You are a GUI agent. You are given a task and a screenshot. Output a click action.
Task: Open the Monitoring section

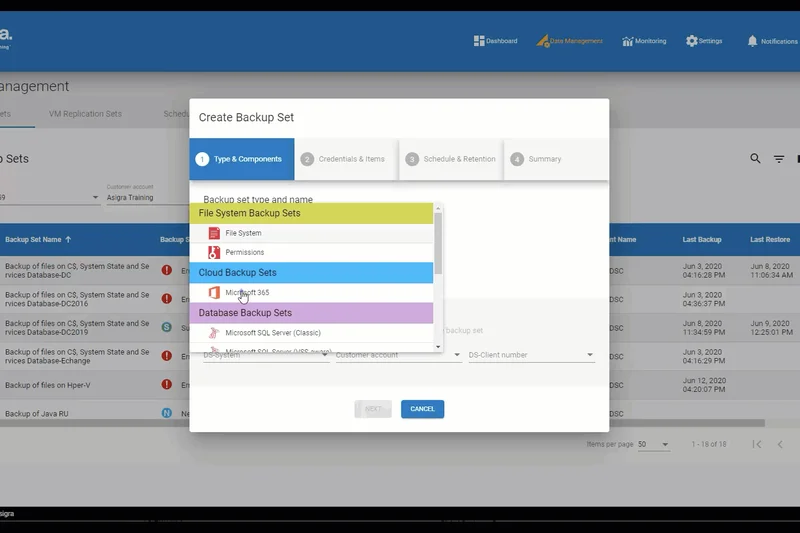644,41
